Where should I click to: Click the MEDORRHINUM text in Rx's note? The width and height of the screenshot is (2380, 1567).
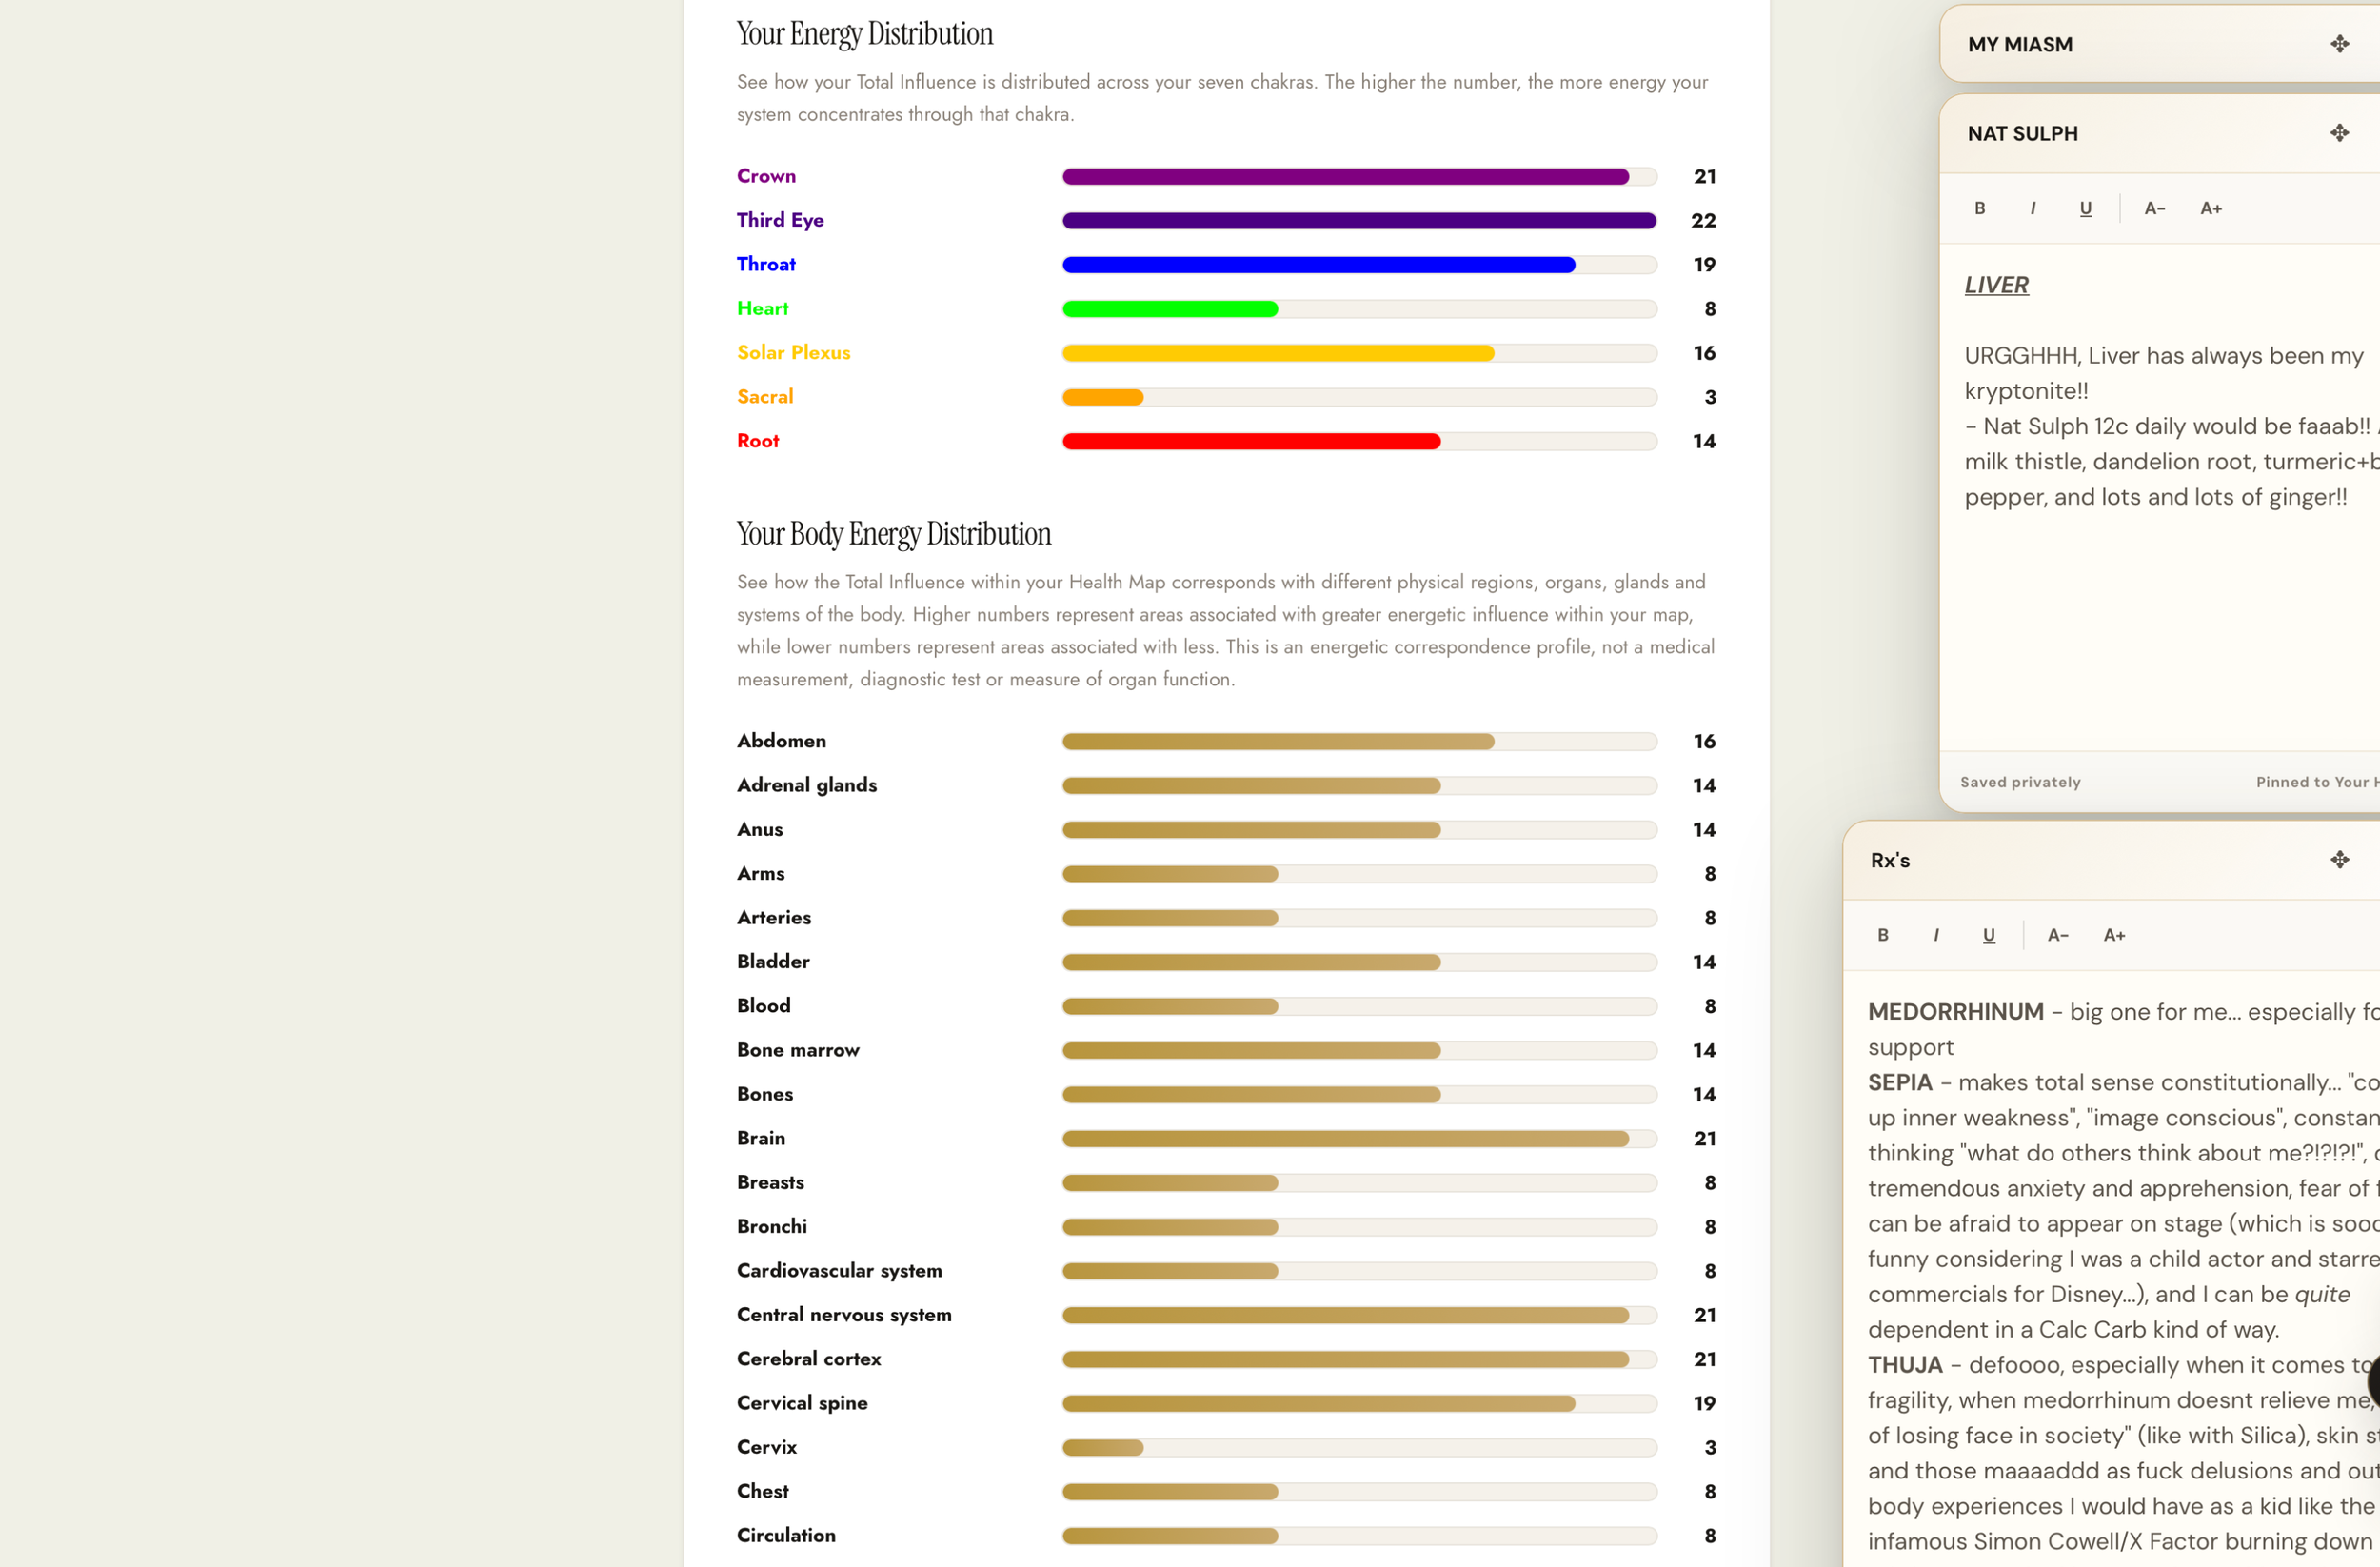(x=1955, y=1012)
